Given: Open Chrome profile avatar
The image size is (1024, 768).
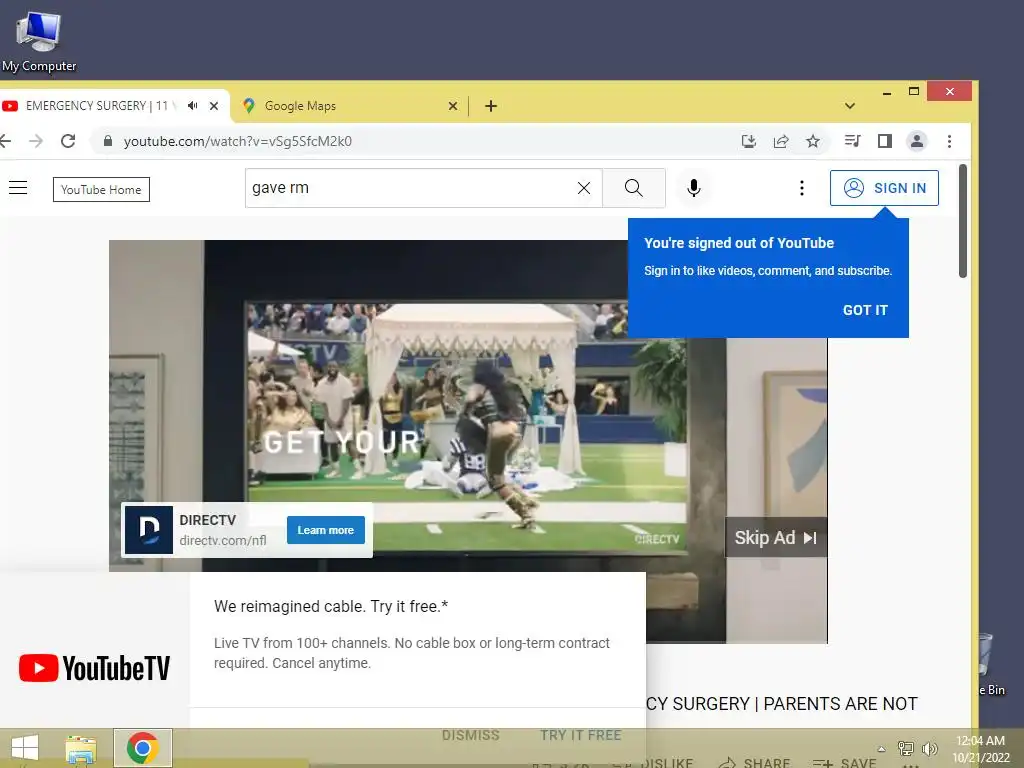Looking at the screenshot, I should point(917,141).
